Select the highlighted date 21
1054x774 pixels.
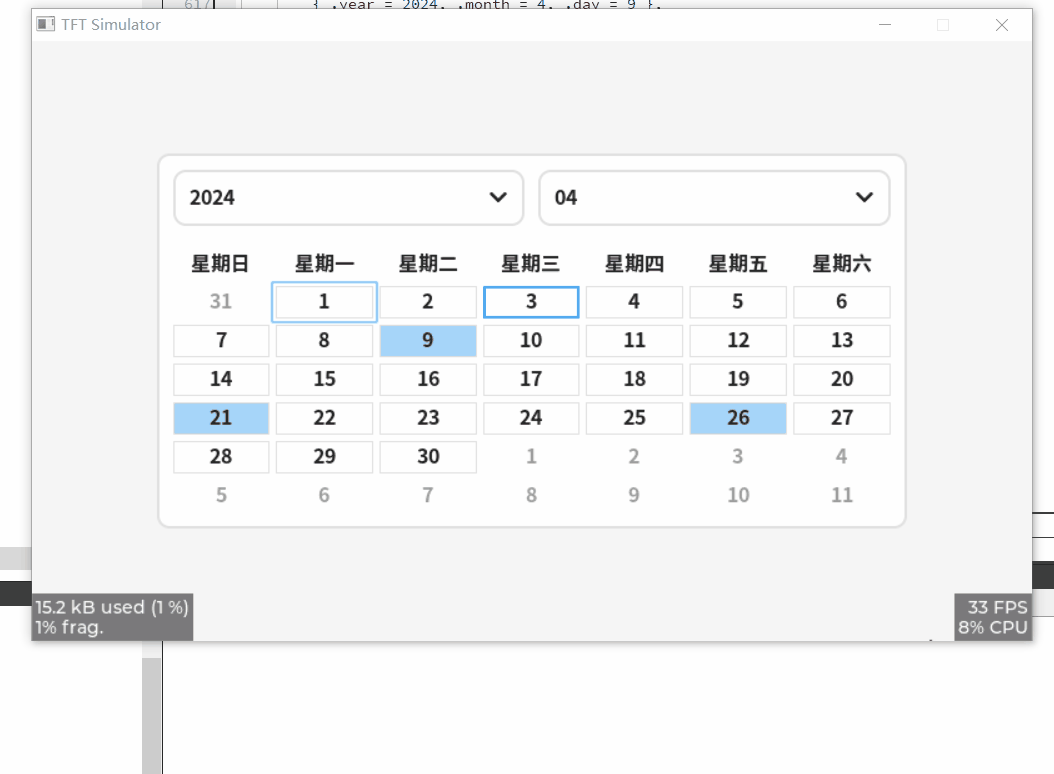coord(221,418)
